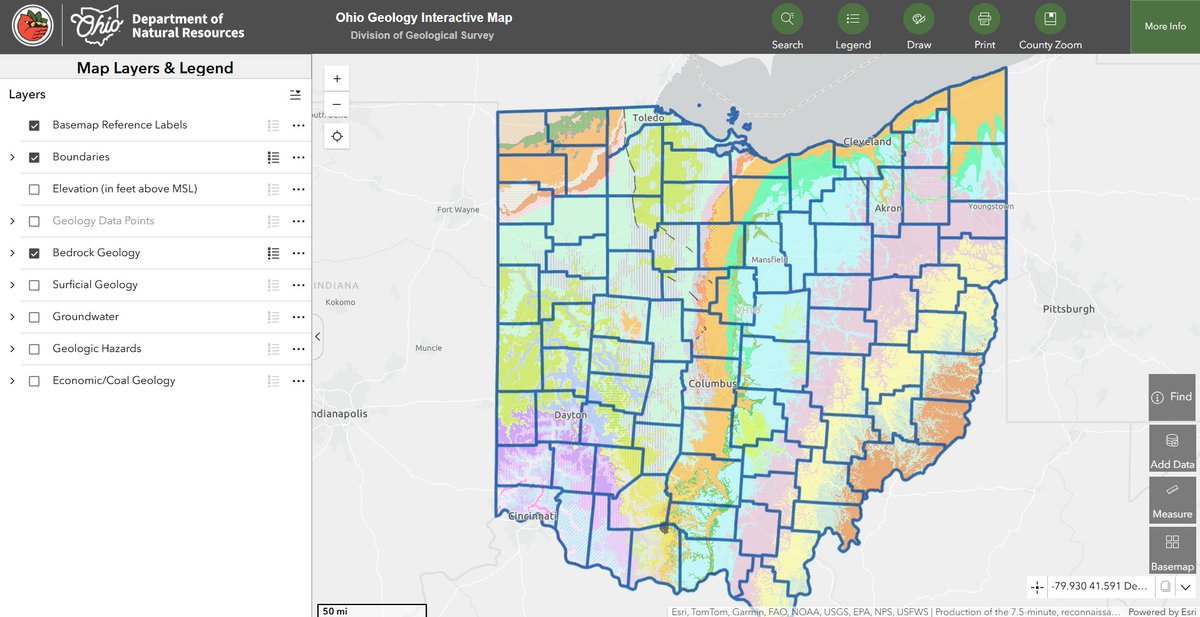Uncheck the Boundaries layer

(34, 157)
